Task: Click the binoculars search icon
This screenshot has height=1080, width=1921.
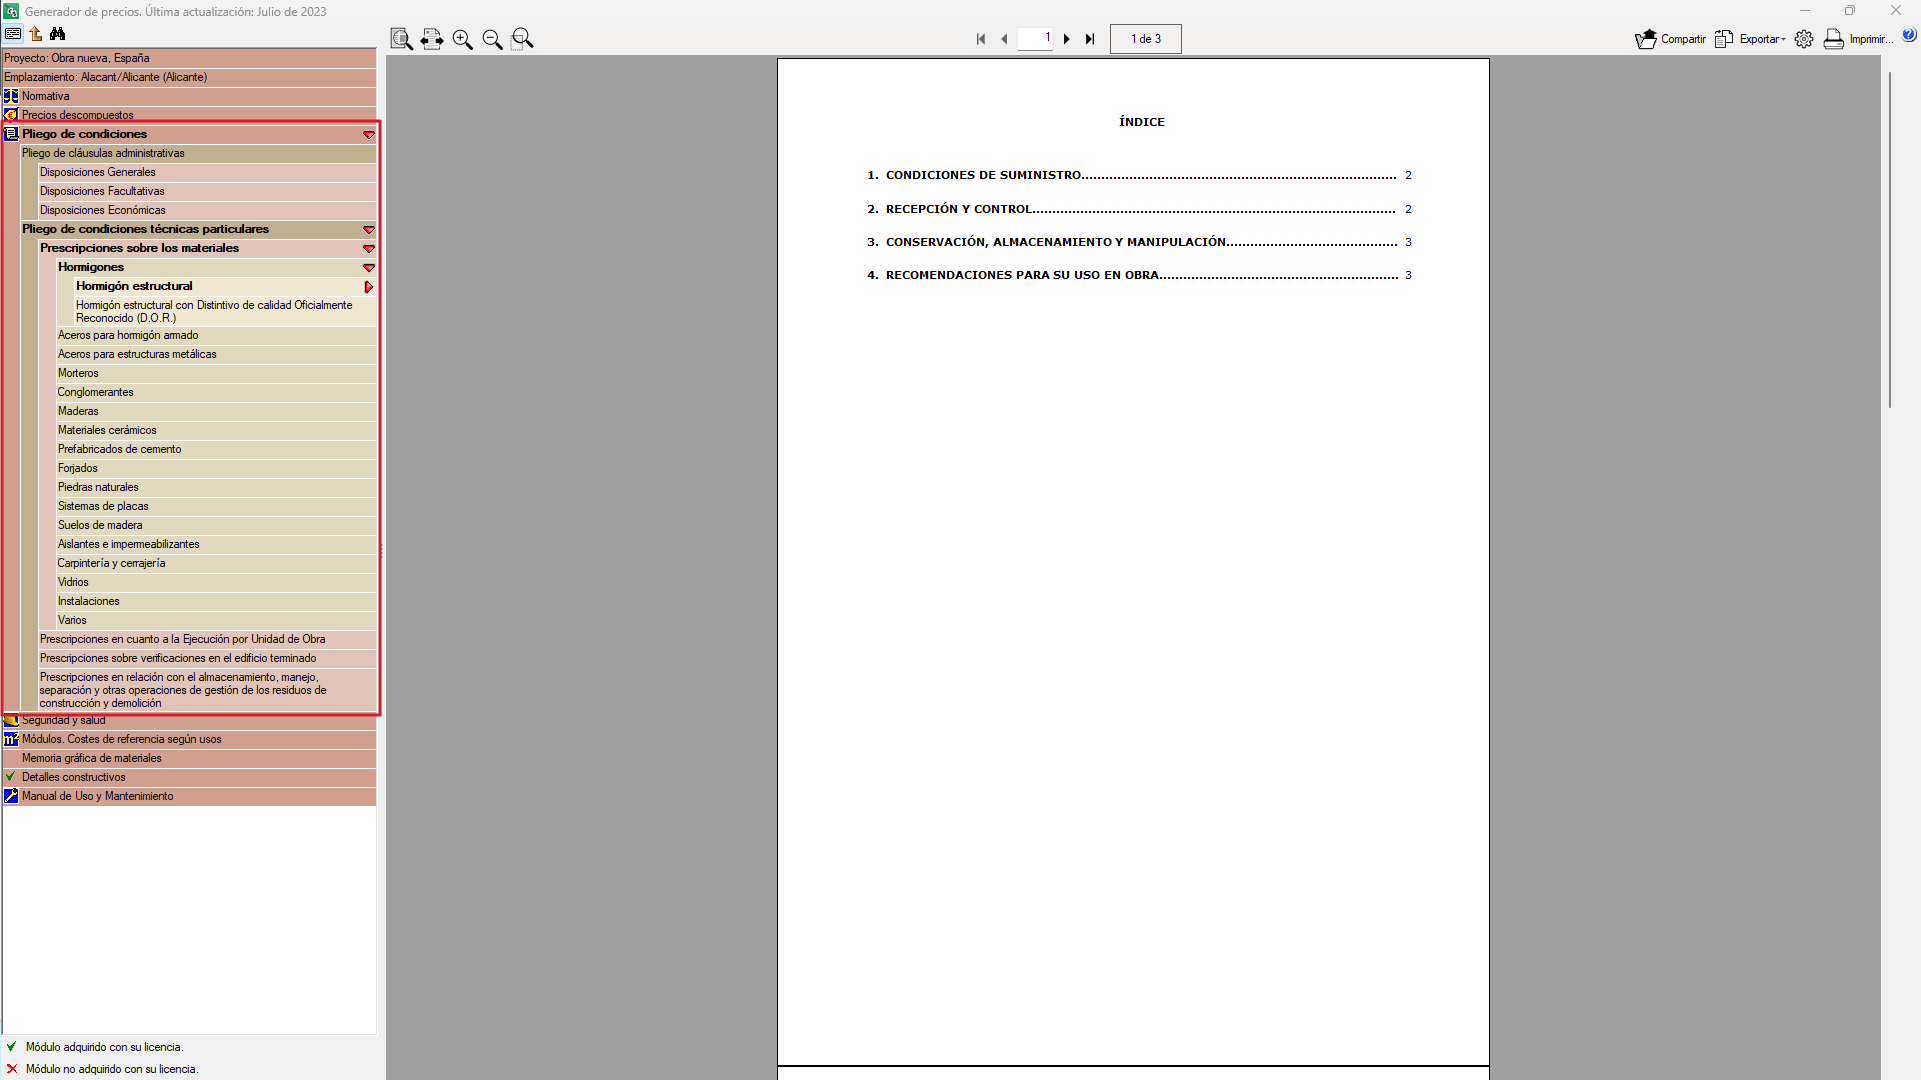Action: click(58, 34)
